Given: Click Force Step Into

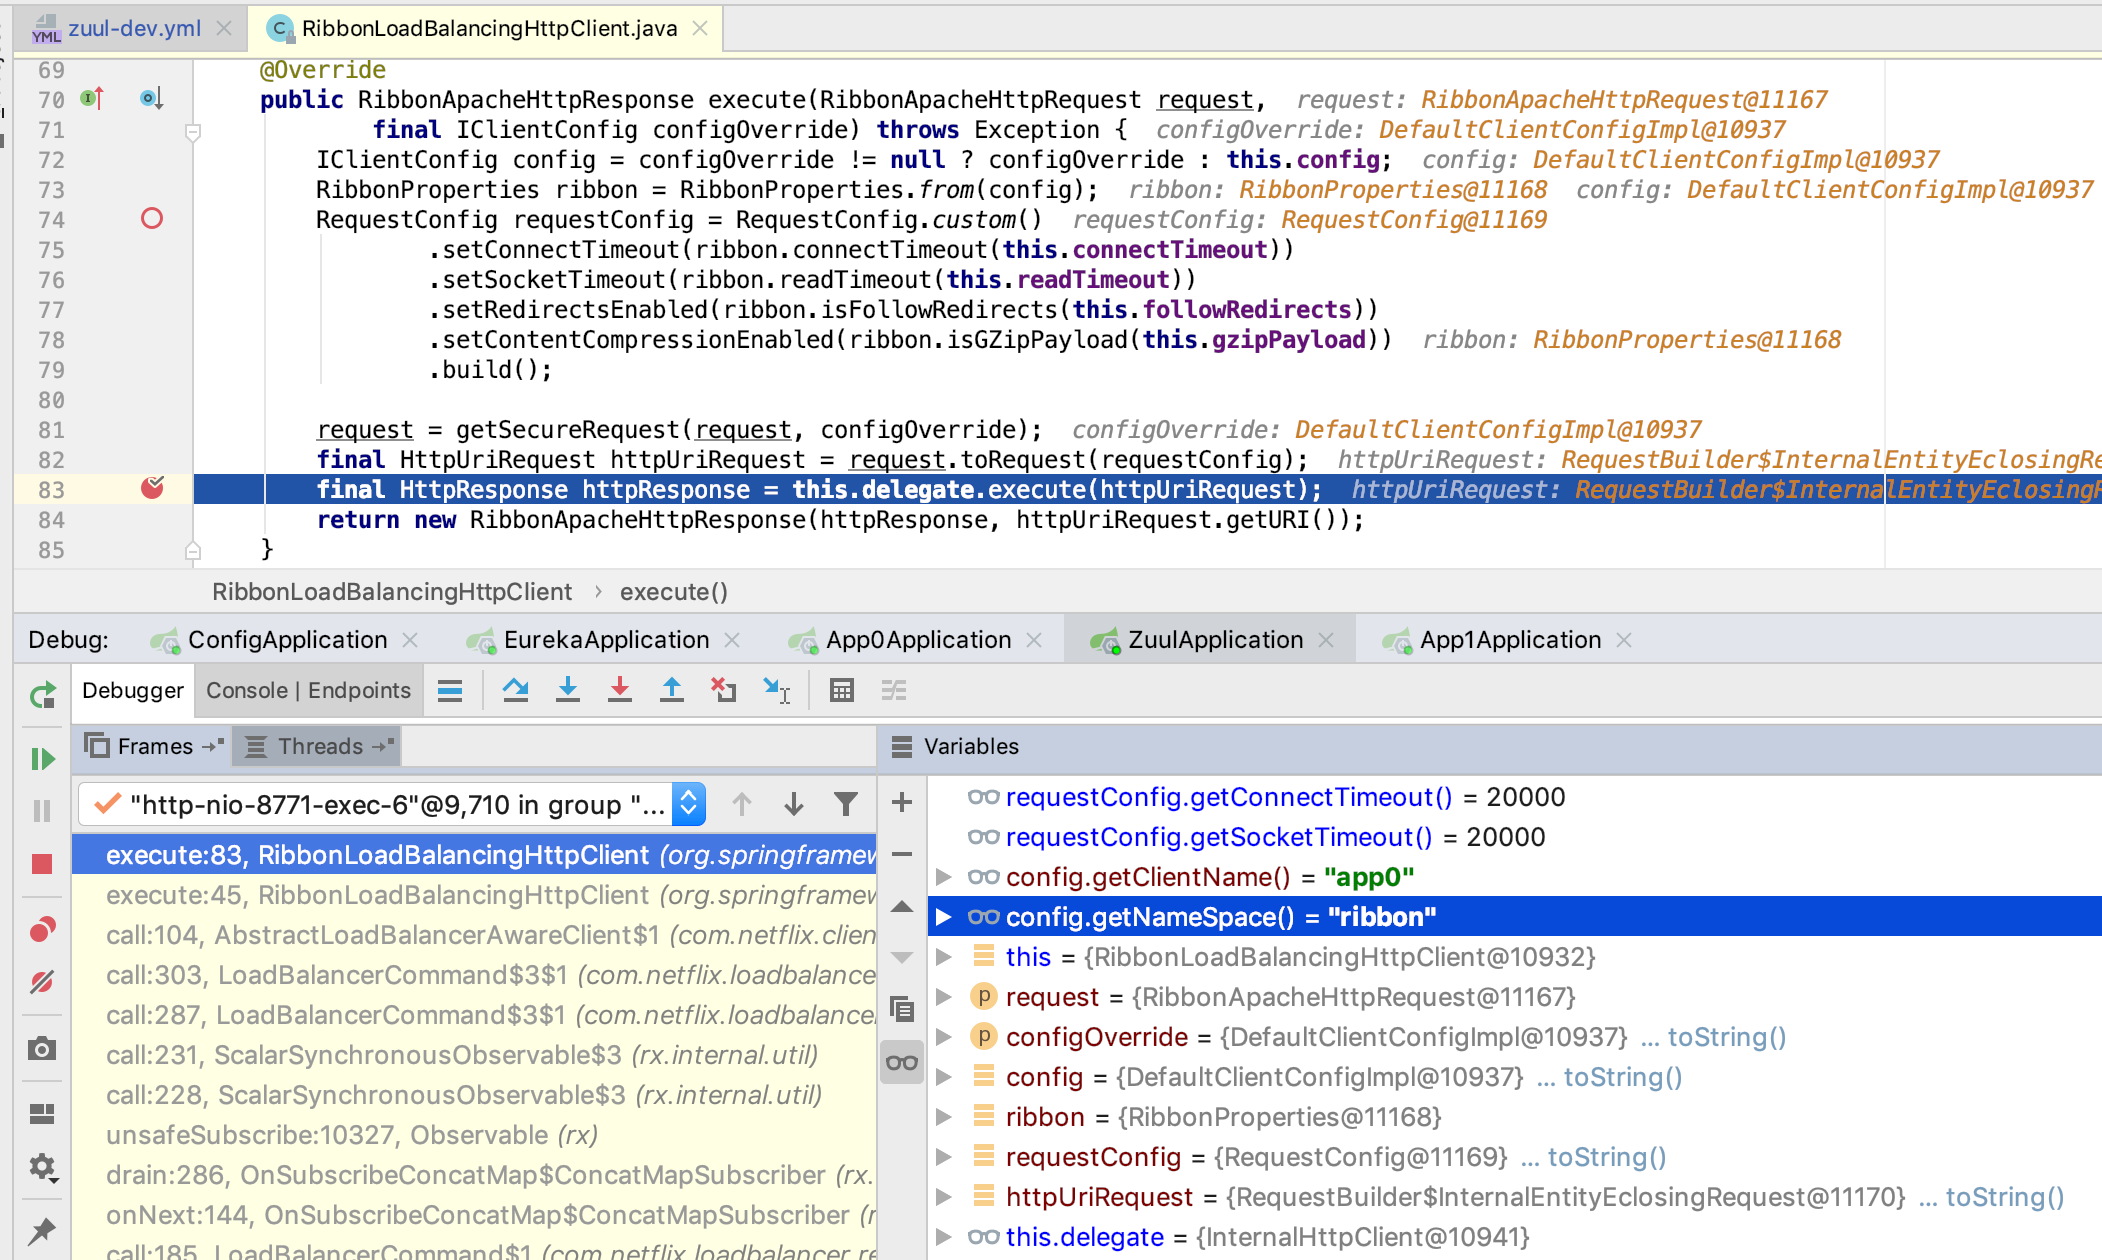Looking at the screenshot, I should [620, 690].
